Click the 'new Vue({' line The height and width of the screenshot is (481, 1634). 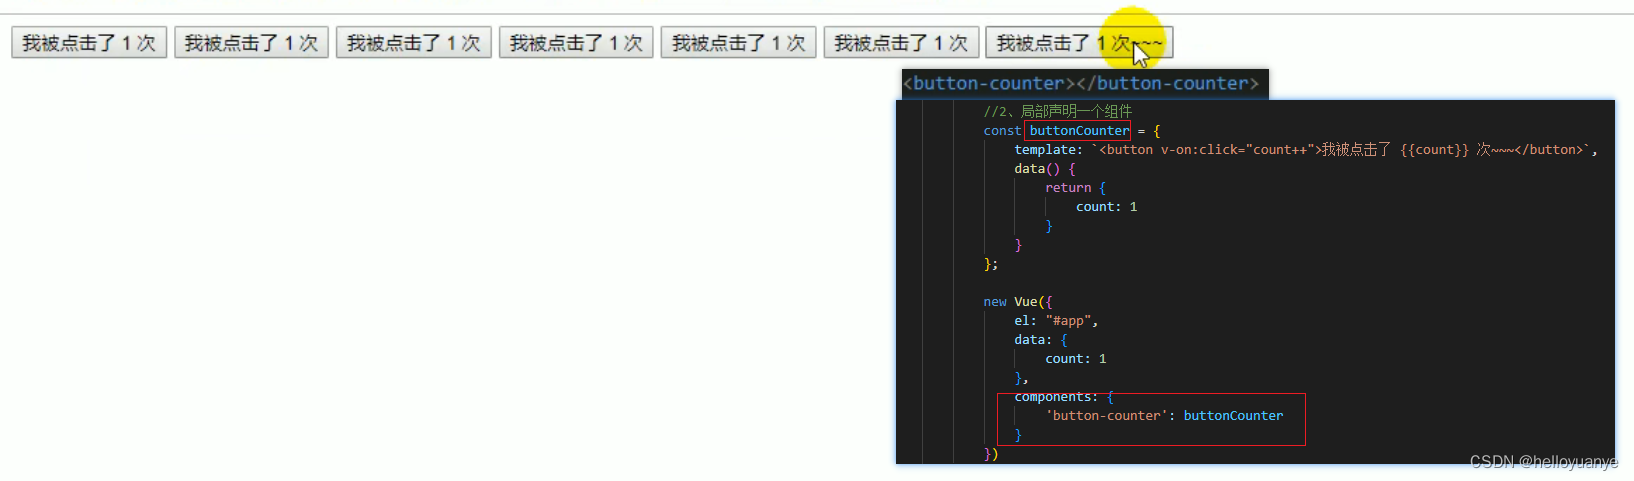(x=1018, y=302)
